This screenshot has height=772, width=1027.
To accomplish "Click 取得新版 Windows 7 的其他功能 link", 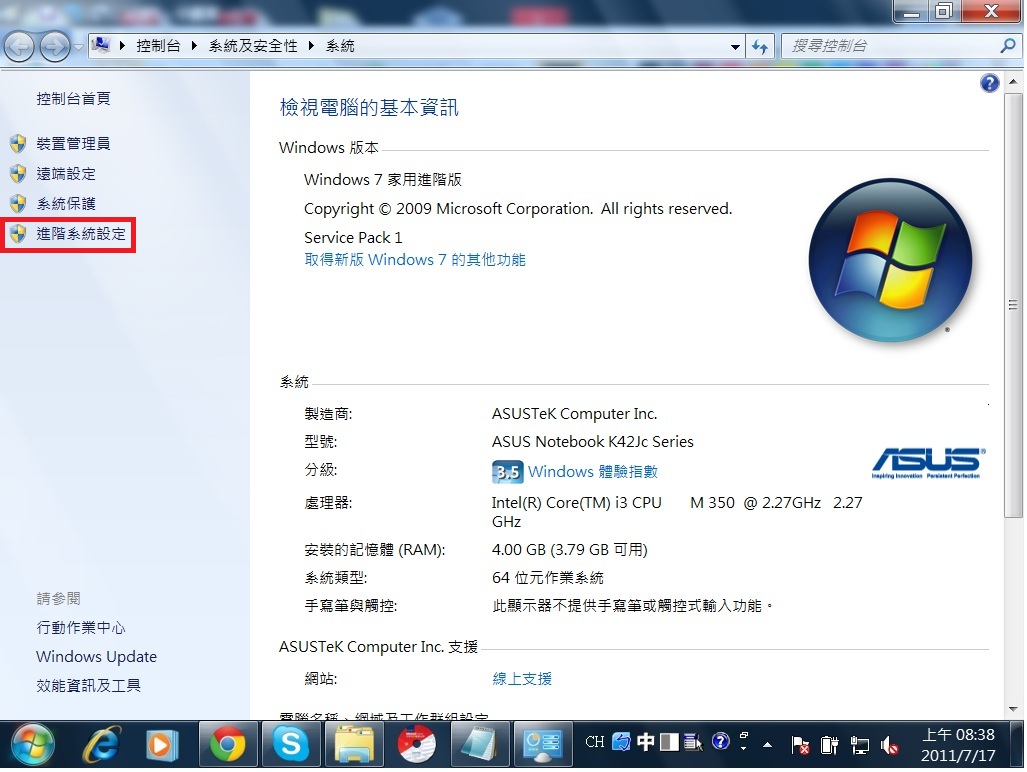I will (x=415, y=260).
